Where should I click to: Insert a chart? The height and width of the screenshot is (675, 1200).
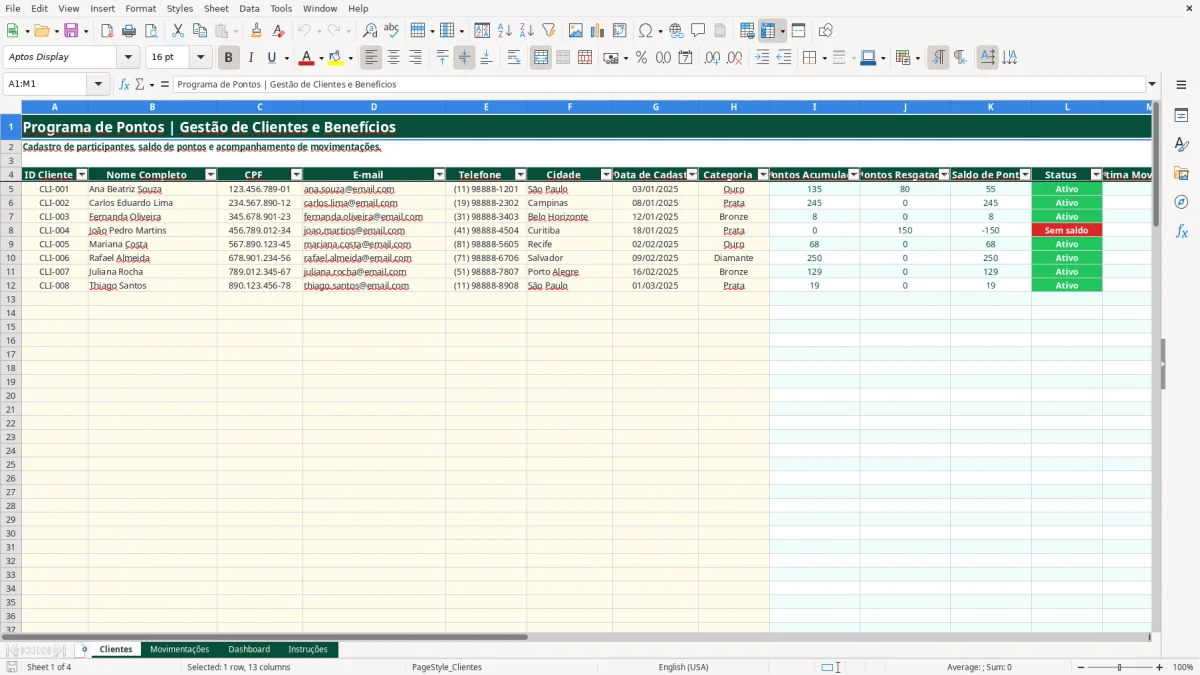click(x=598, y=31)
